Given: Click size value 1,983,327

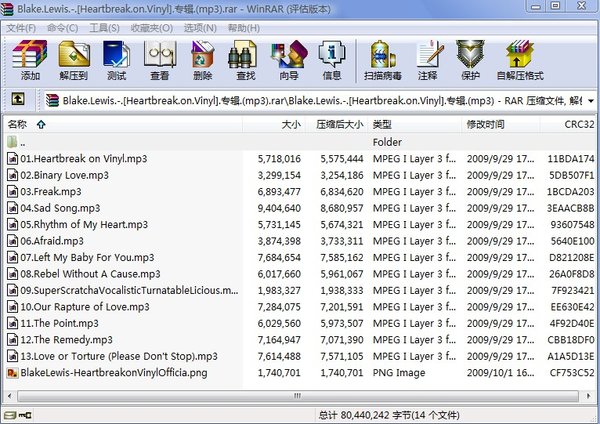Looking at the screenshot, I should coord(279,290).
